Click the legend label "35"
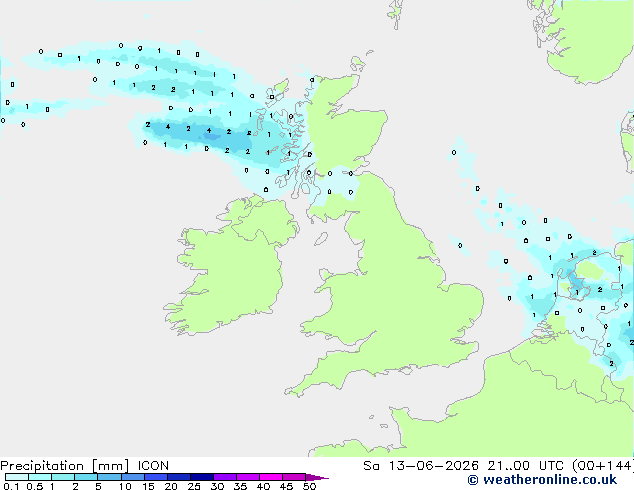The height and width of the screenshot is (490, 634). coord(240,486)
